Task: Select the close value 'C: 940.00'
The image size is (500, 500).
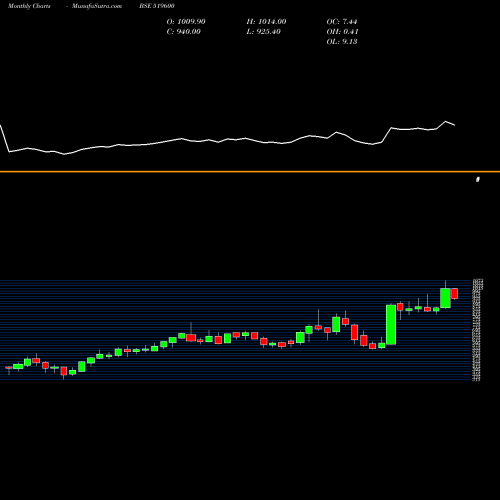Action: (184, 32)
